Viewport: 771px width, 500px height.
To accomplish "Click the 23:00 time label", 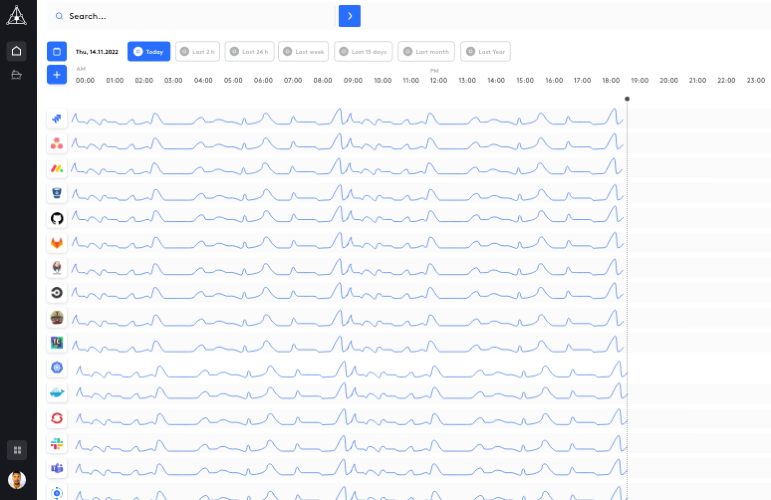I will click(756, 81).
